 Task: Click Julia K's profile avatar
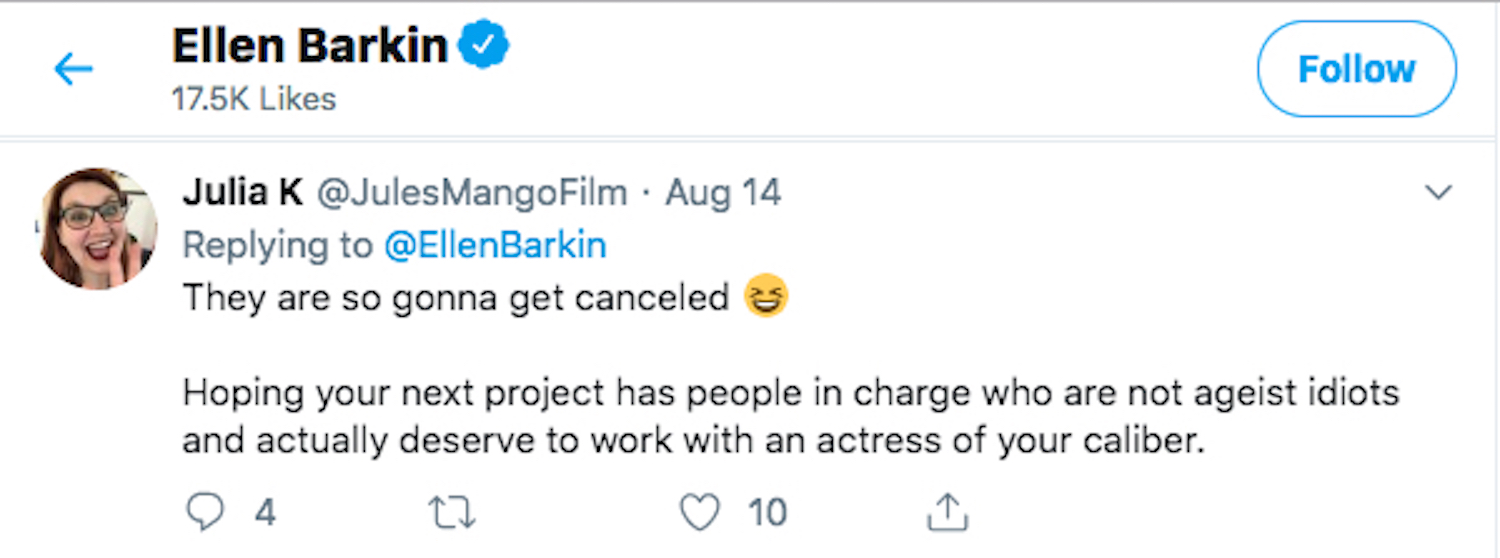point(97,228)
